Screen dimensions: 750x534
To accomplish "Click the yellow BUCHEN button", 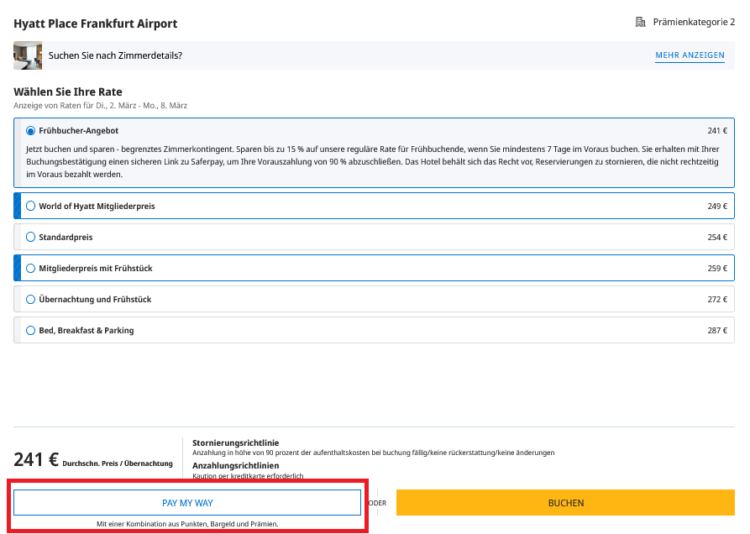I will click(x=565, y=502).
